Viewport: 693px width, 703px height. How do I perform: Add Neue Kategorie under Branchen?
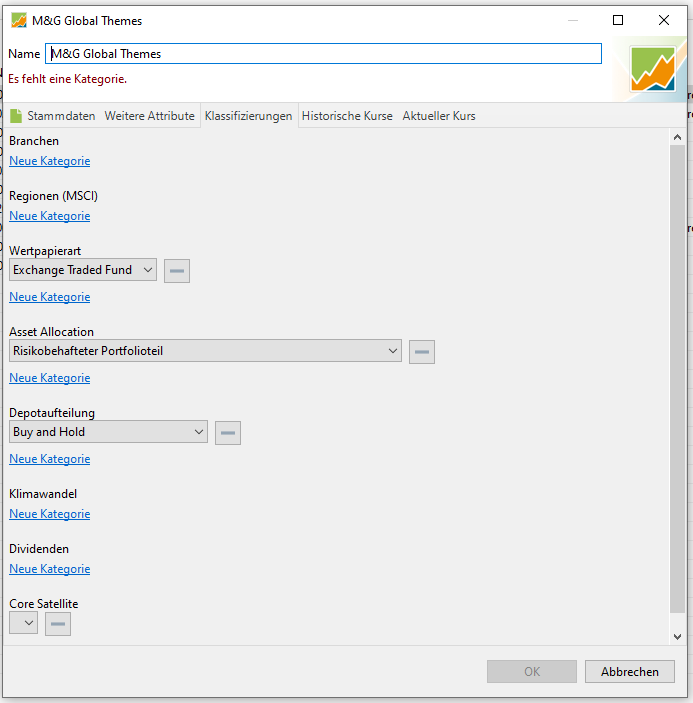(50, 161)
